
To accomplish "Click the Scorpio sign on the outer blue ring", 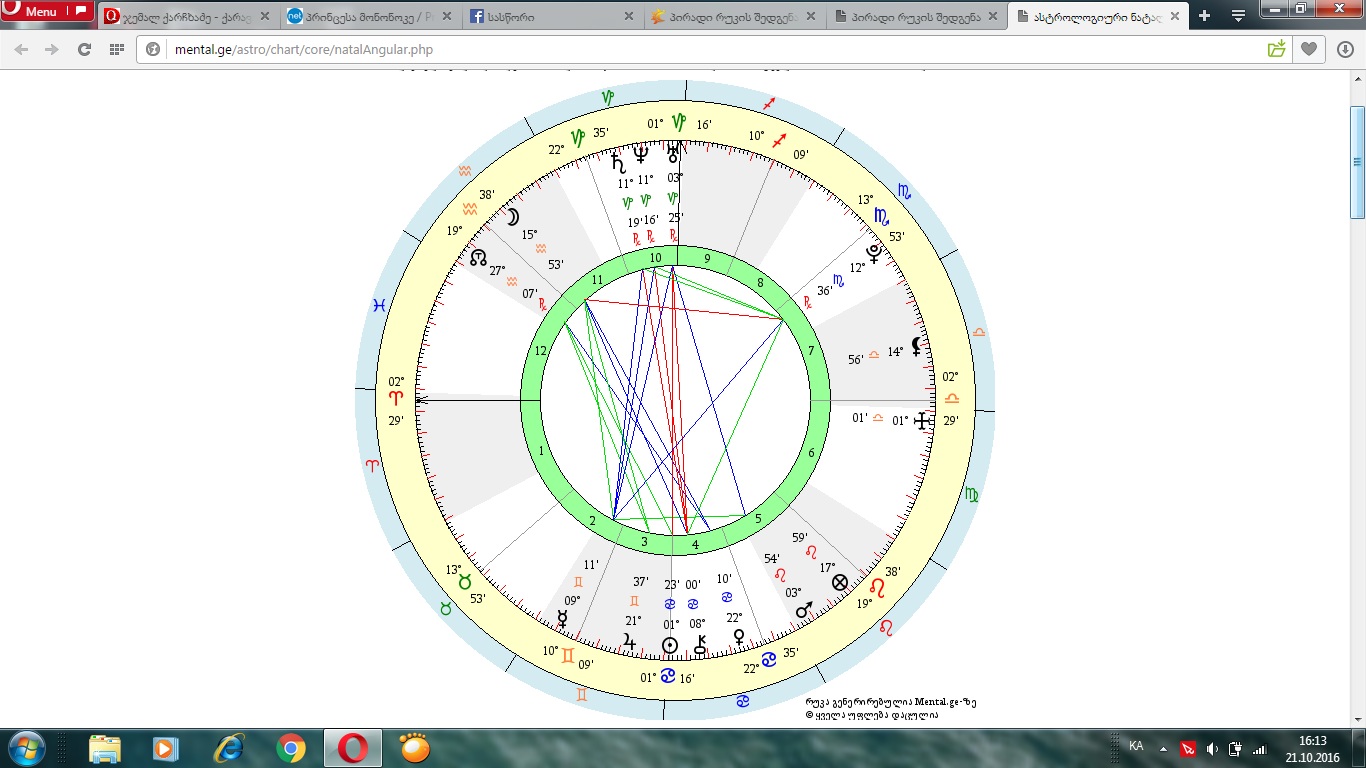I will click(x=903, y=190).
